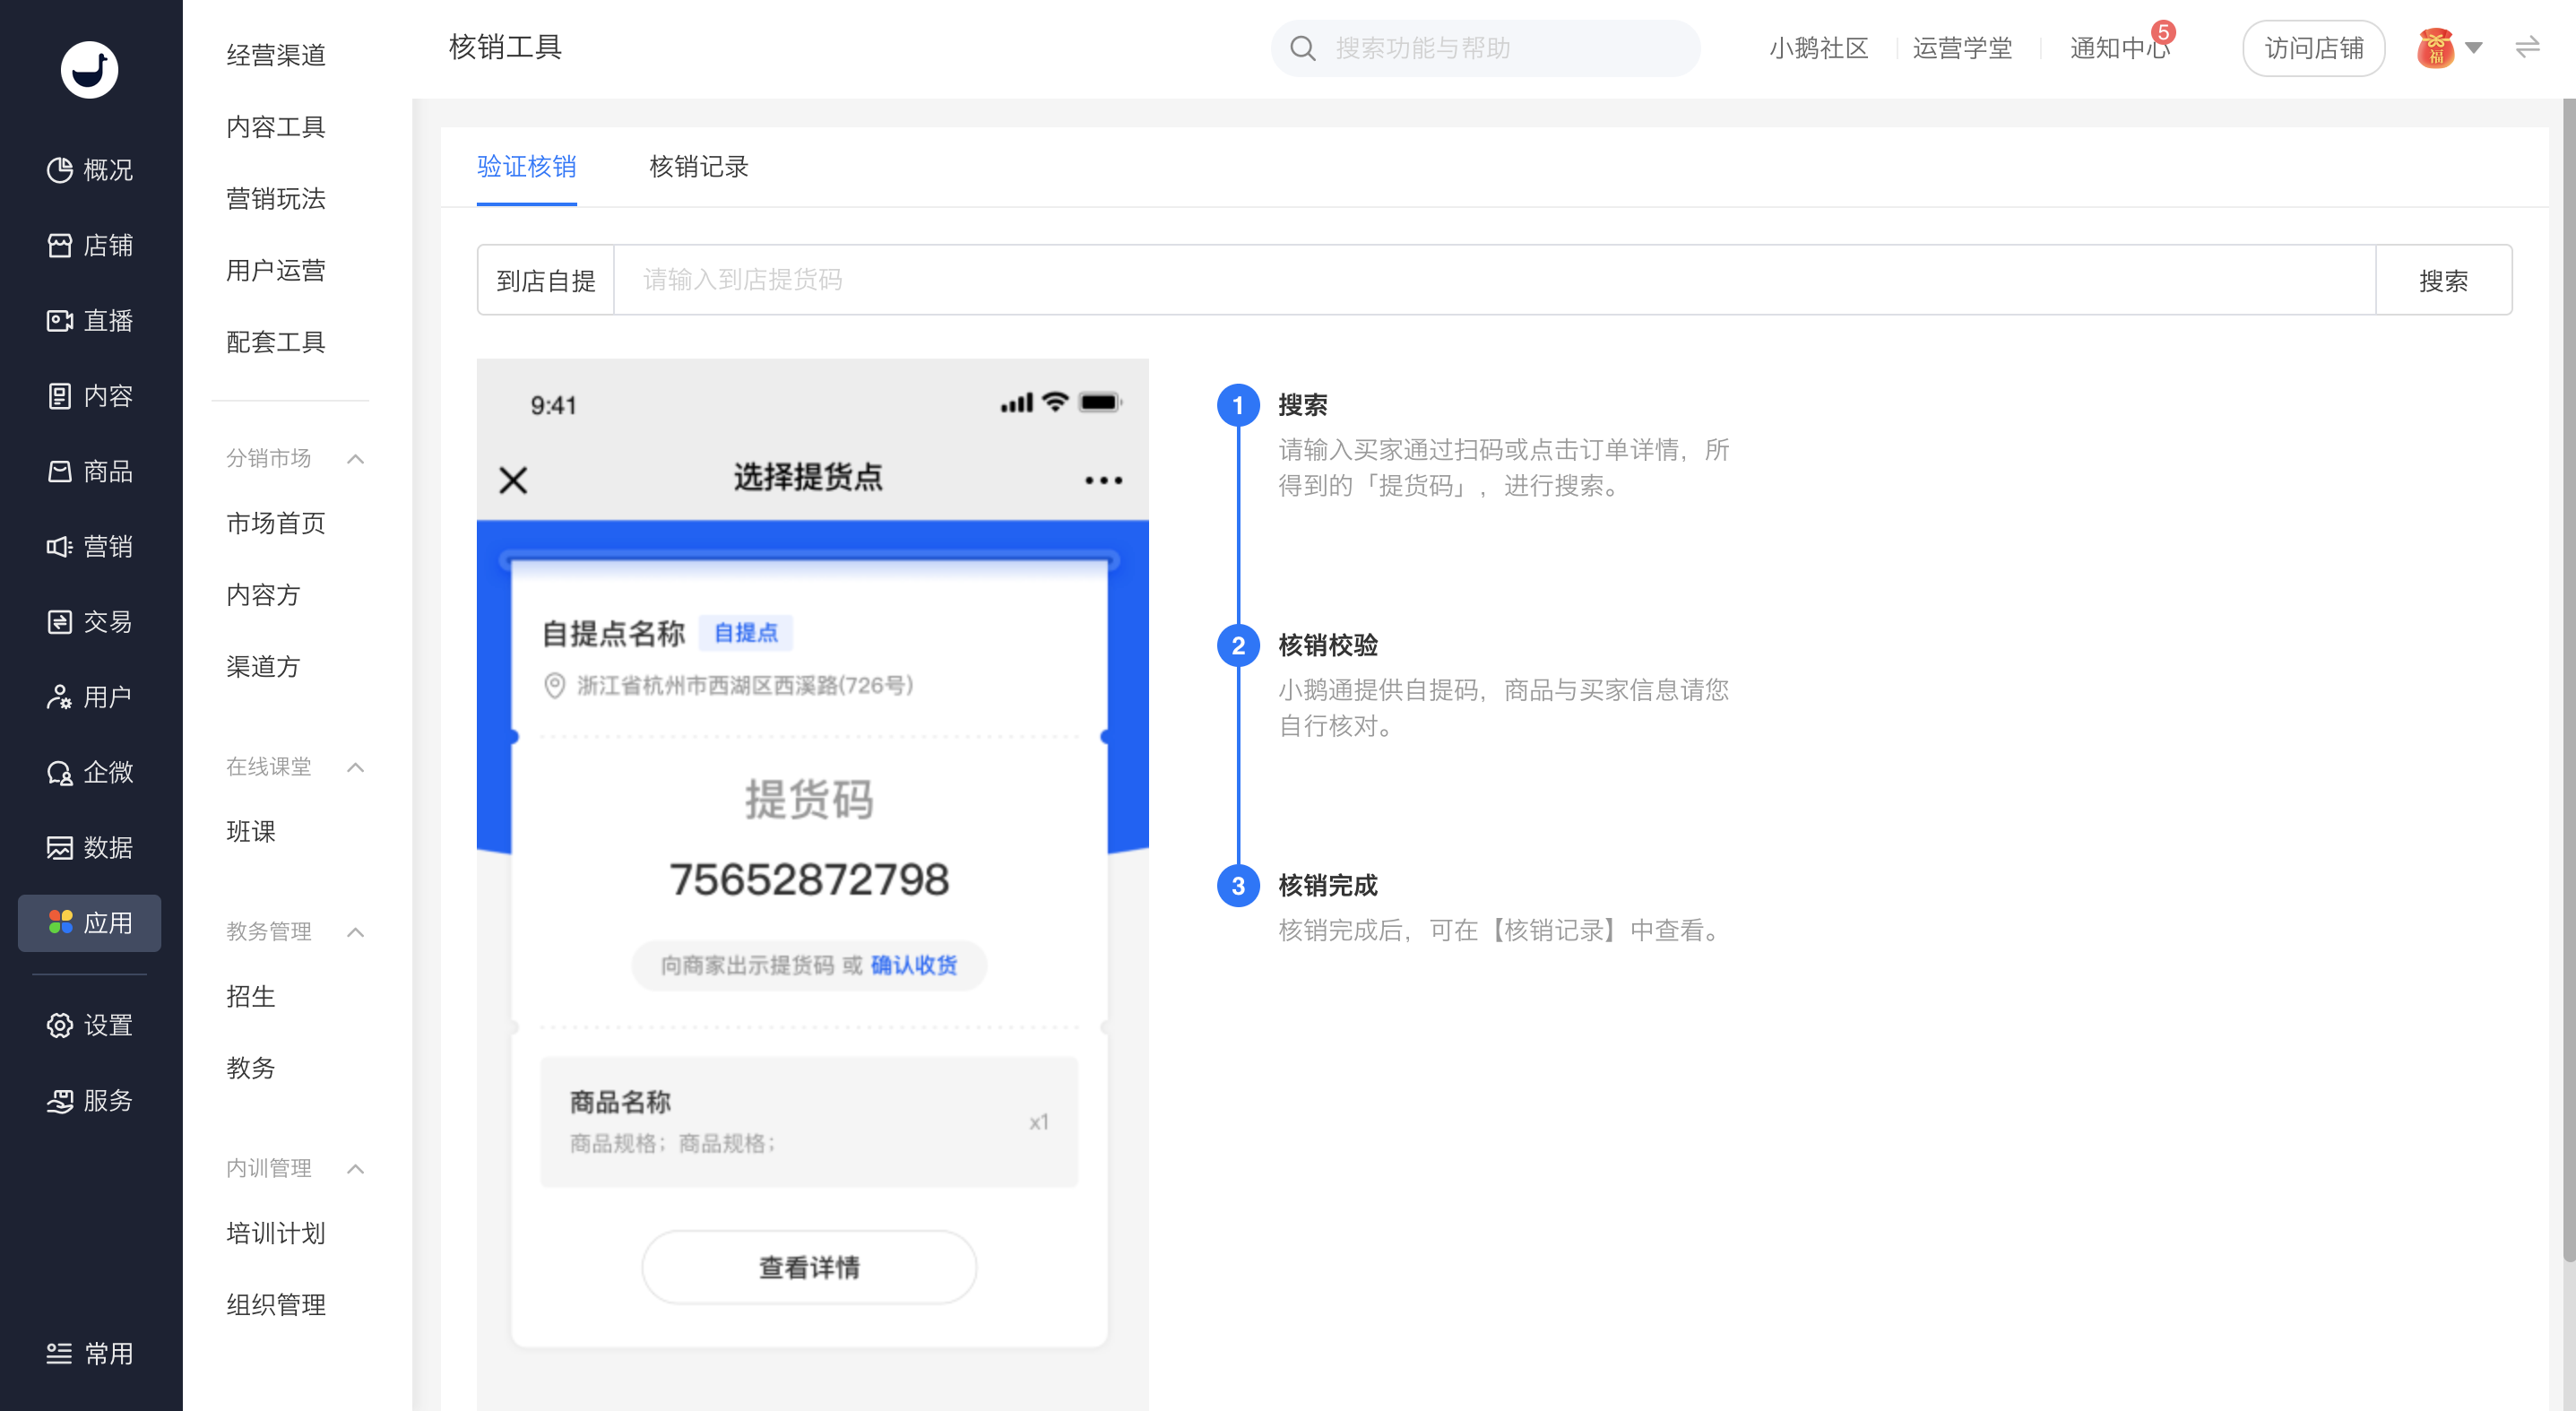Image resolution: width=2576 pixels, height=1411 pixels.
Task: Open the account avatar dropdown
Action: tap(2449, 48)
